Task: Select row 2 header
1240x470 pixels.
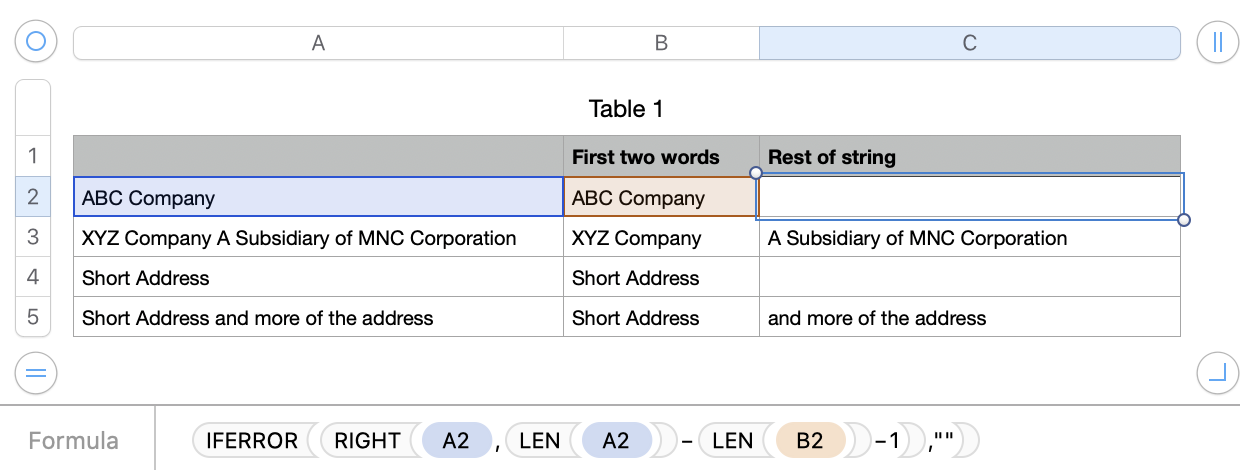Action: [x=33, y=197]
